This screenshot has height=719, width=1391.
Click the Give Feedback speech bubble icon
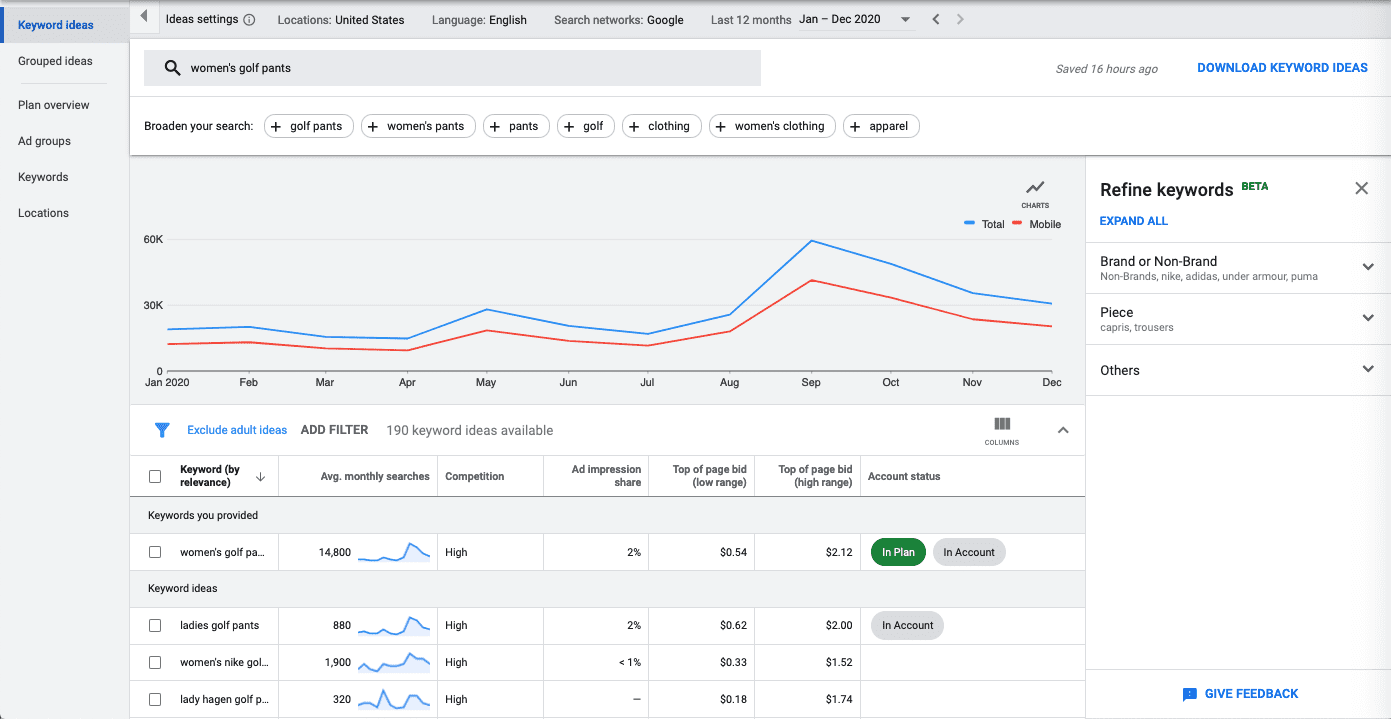click(x=1189, y=693)
